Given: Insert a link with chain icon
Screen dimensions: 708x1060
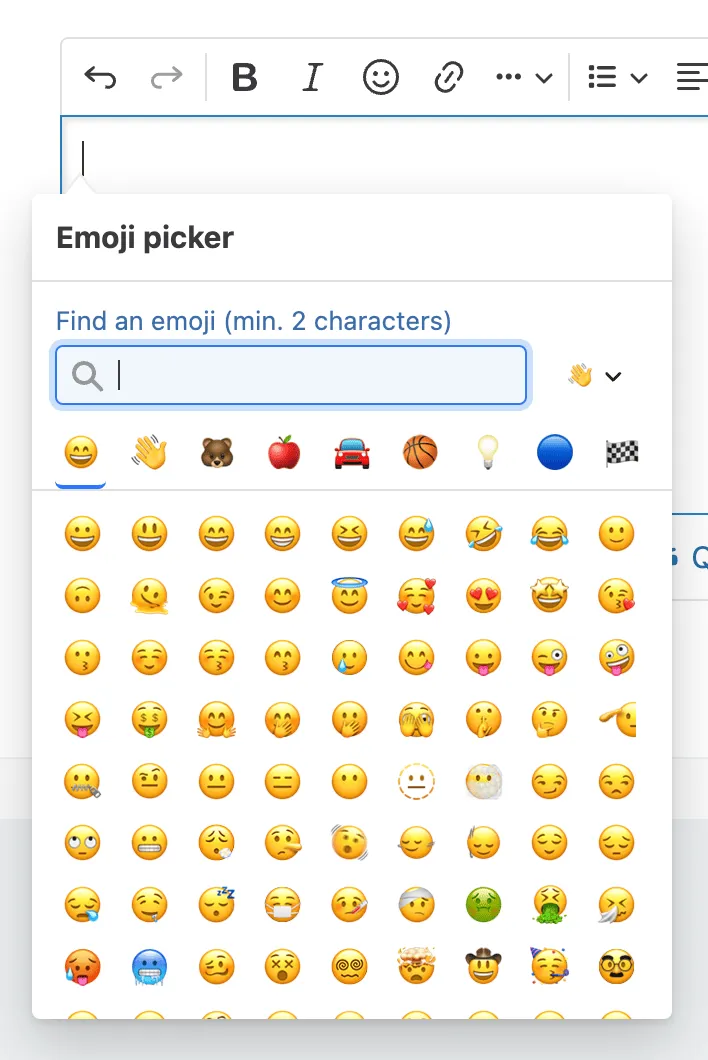Looking at the screenshot, I should [448, 77].
